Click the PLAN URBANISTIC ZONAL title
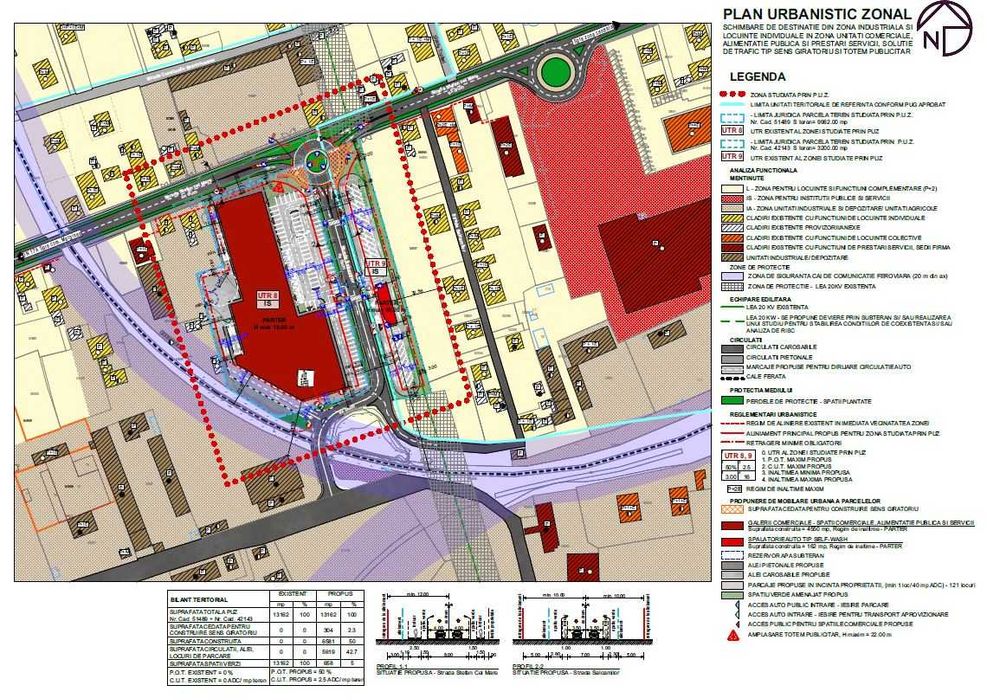The image size is (987, 700). pos(816,14)
